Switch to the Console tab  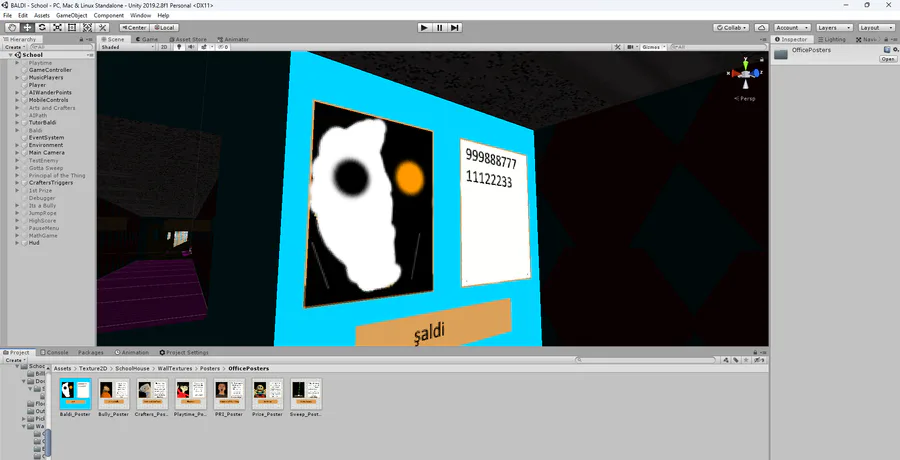55,353
